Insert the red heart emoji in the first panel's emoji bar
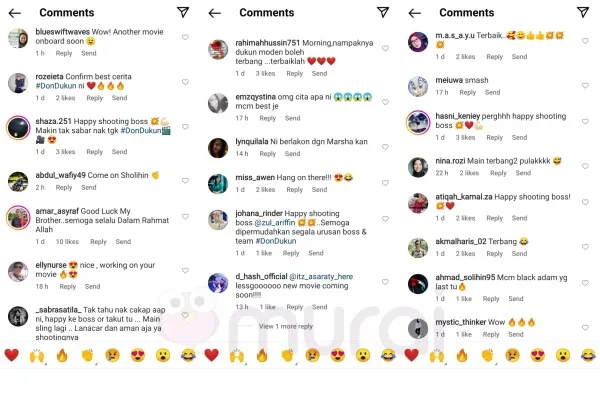Image resolution: width=600 pixels, height=400 pixels. pos(11,355)
